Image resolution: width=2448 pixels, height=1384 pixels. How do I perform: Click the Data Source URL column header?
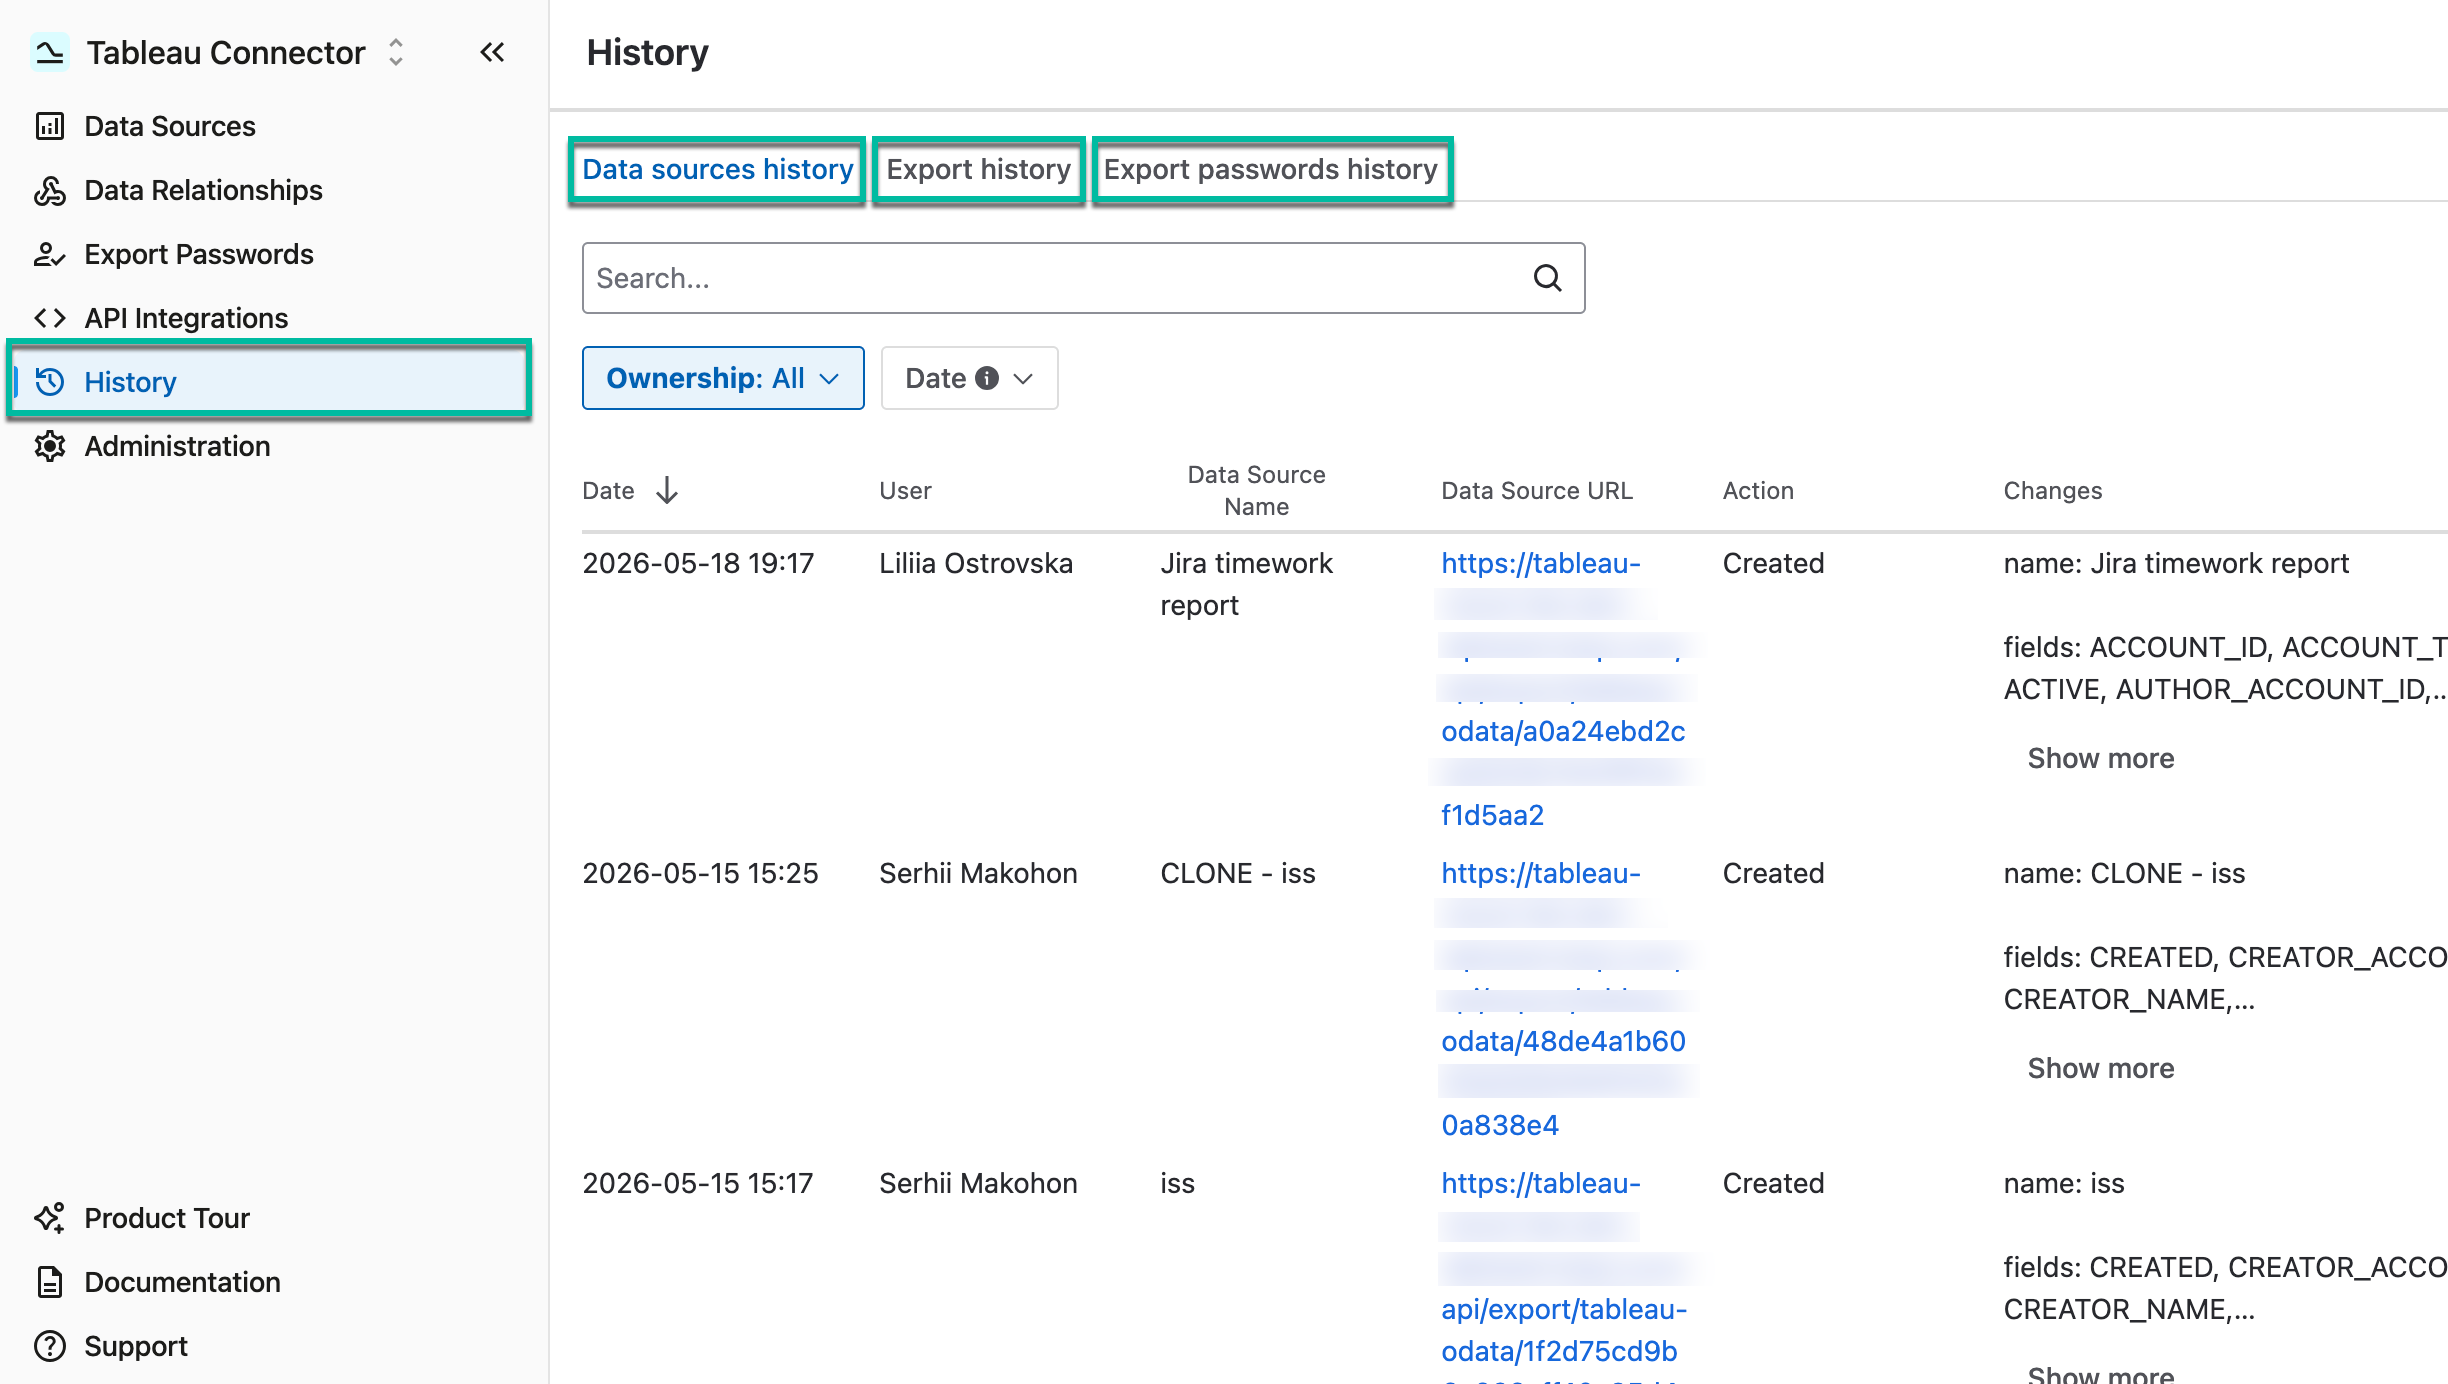point(1536,491)
